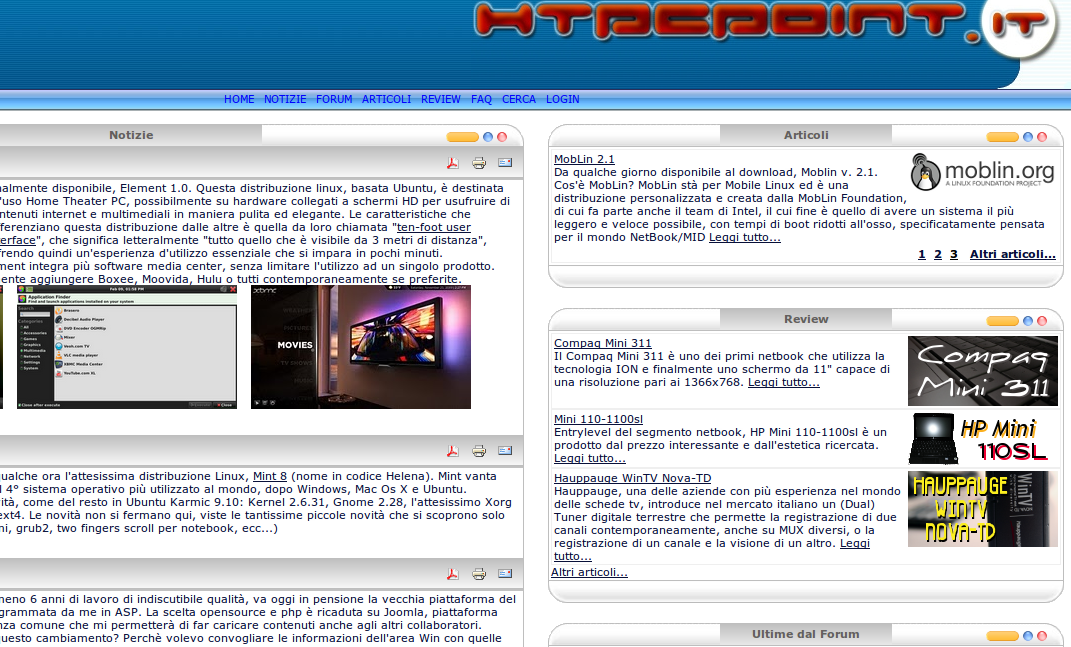This screenshot has height=647, width=1071.
Task: Print the Element 1.0 news item
Action: [x=479, y=163]
